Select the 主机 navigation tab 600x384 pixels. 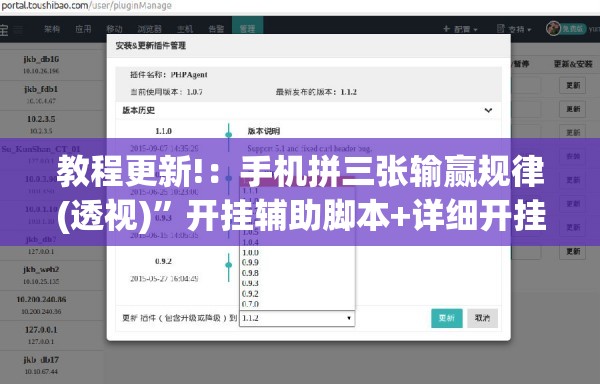click(x=185, y=29)
